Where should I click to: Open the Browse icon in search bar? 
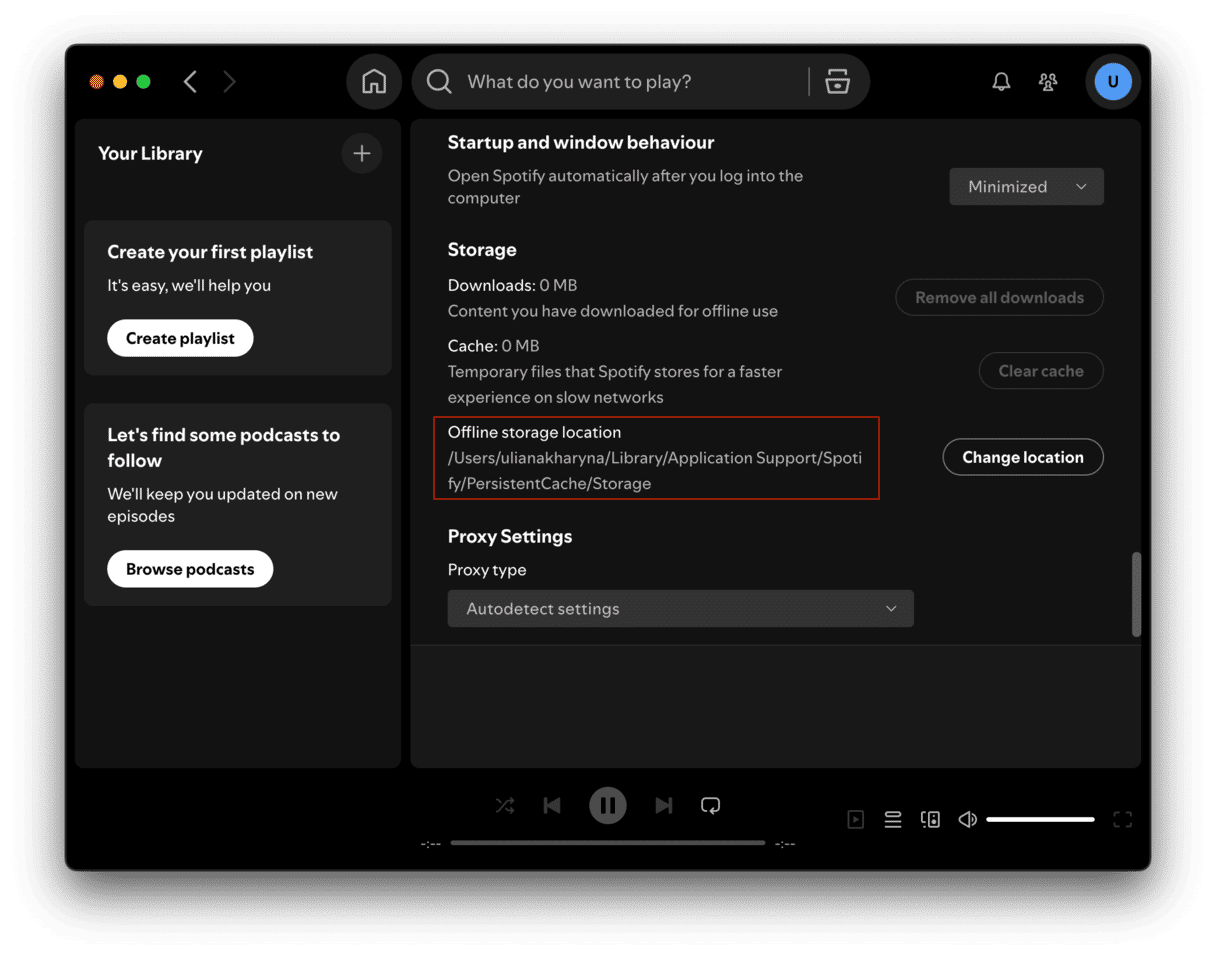pos(837,82)
